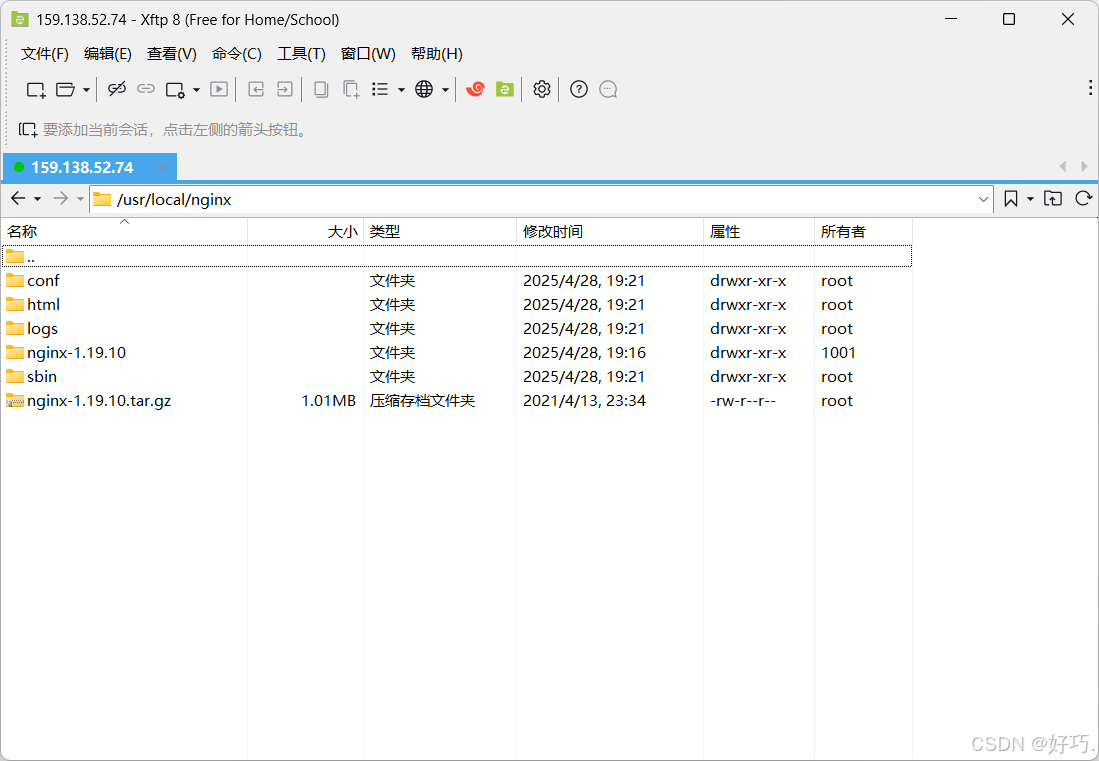Image resolution: width=1099 pixels, height=761 pixels.
Task: Open the 窗口(W) menu
Action: point(368,54)
